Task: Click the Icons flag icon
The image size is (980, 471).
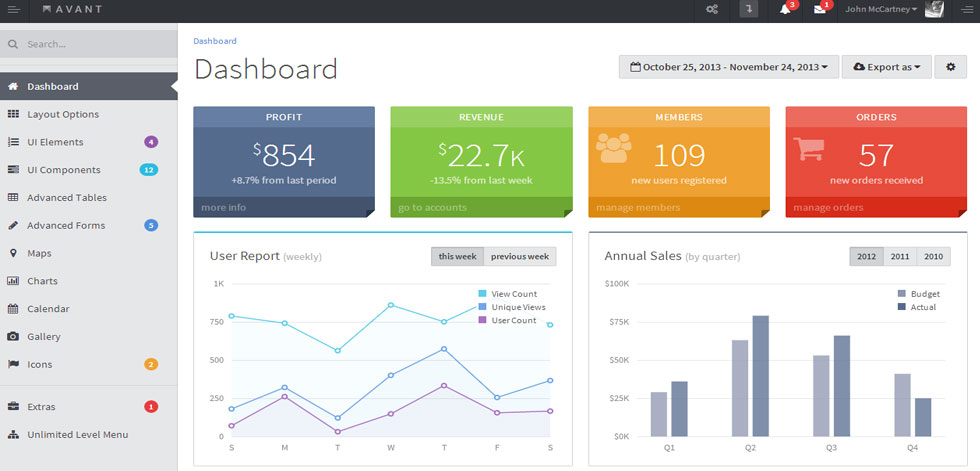Action: click(13, 364)
